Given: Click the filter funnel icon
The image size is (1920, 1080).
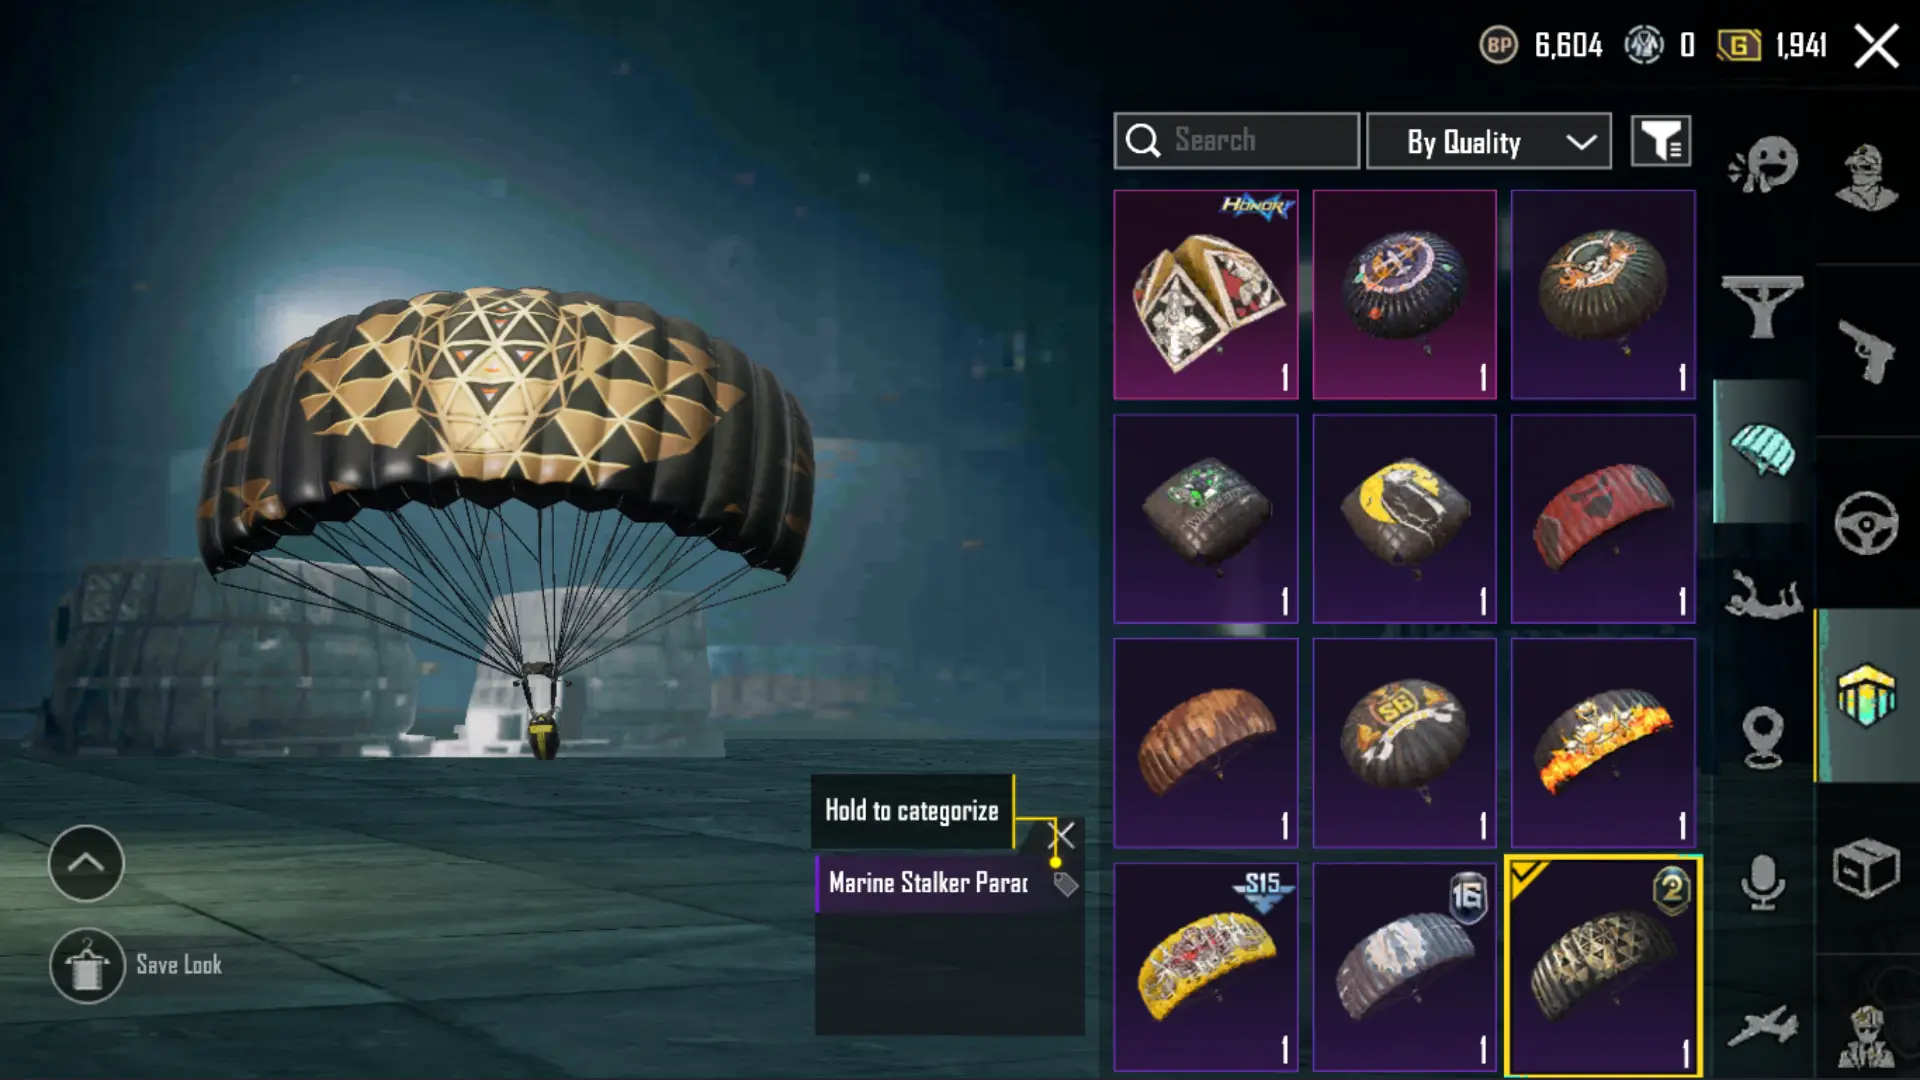Looking at the screenshot, I should point(1661,141).
